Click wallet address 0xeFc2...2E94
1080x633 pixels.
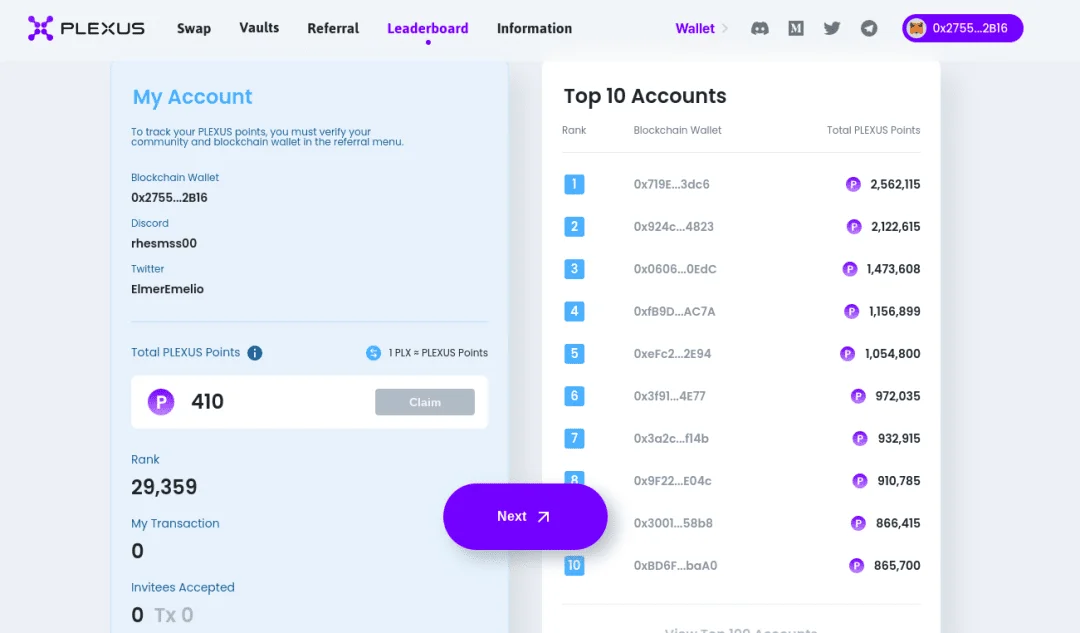[672, 353]
